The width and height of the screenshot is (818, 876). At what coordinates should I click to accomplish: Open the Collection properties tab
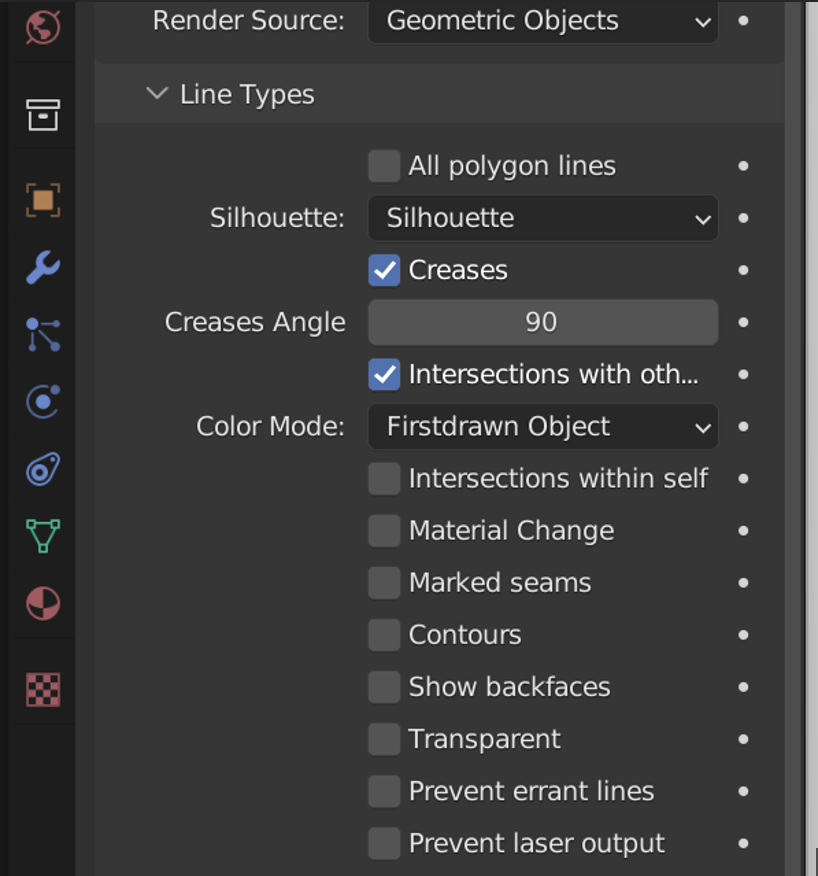coord(42,115)
